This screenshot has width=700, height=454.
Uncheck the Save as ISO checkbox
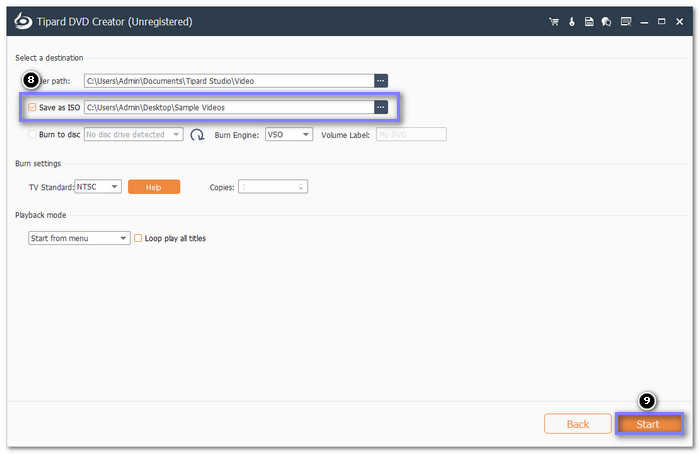33,107
